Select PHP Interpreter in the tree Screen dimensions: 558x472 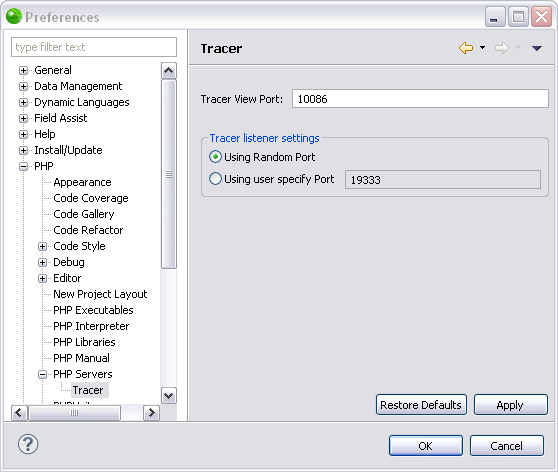pos(91,326)
